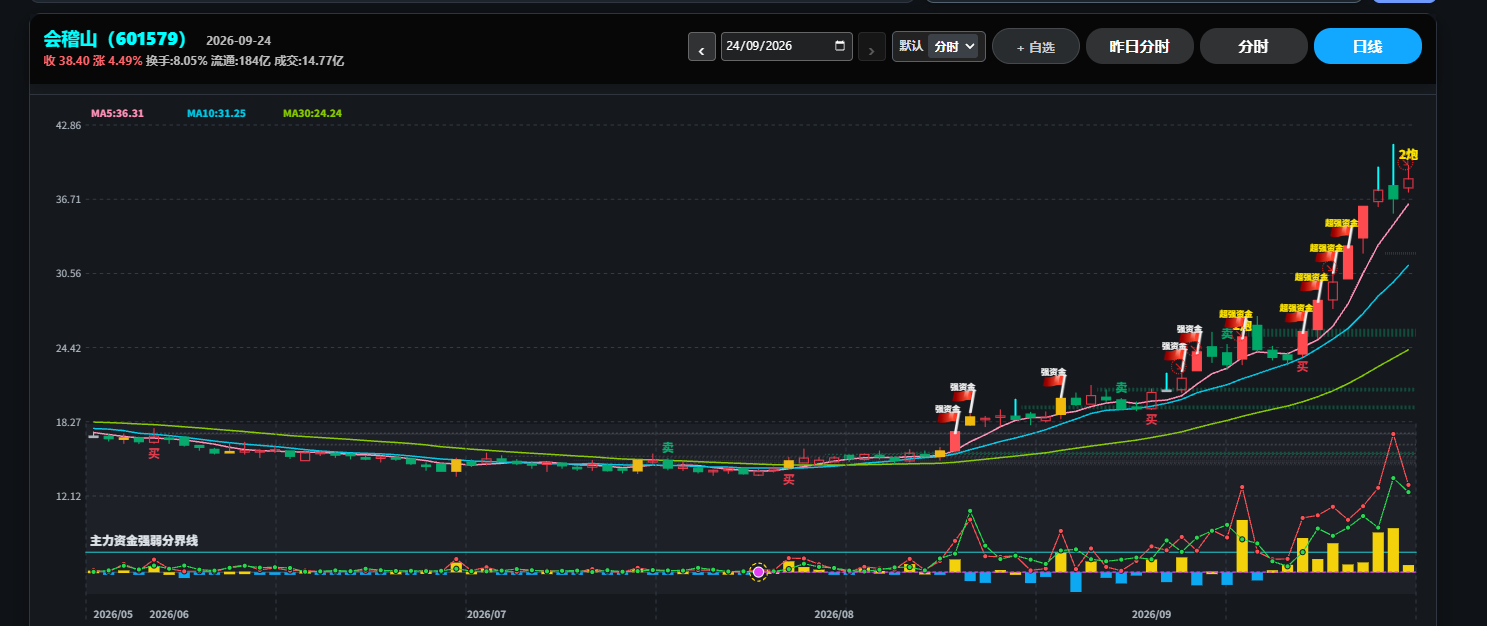Add stock to watchlist with + 自选

[x=1035, y=46]
